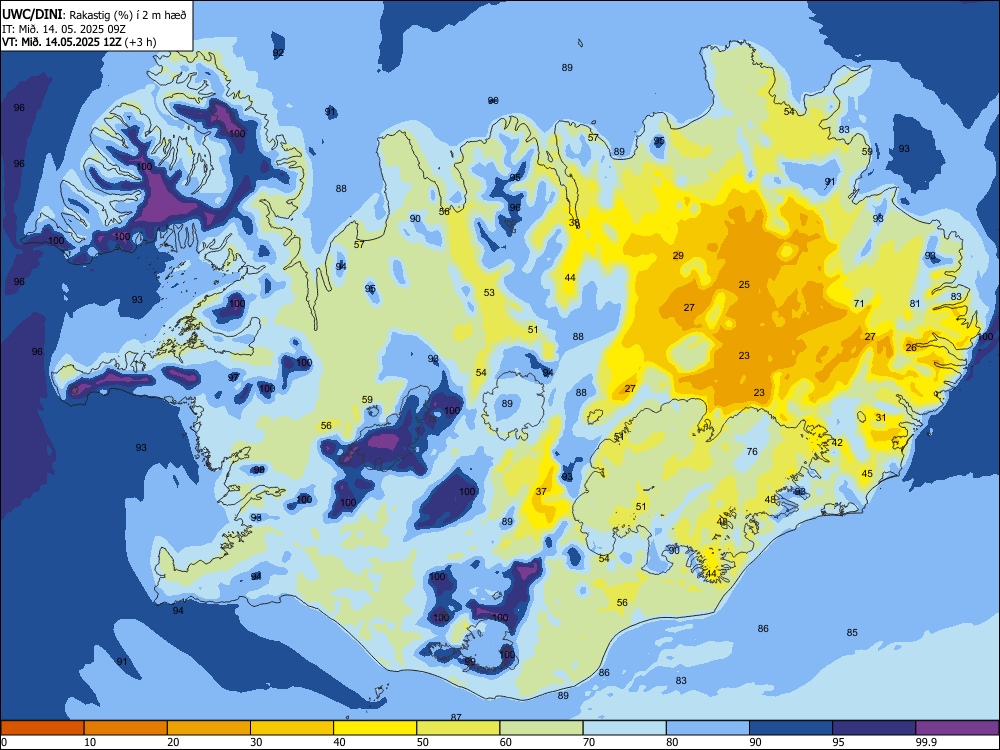Select the map value '38'
The image size is (1000, 750).
tap(574, 223)
